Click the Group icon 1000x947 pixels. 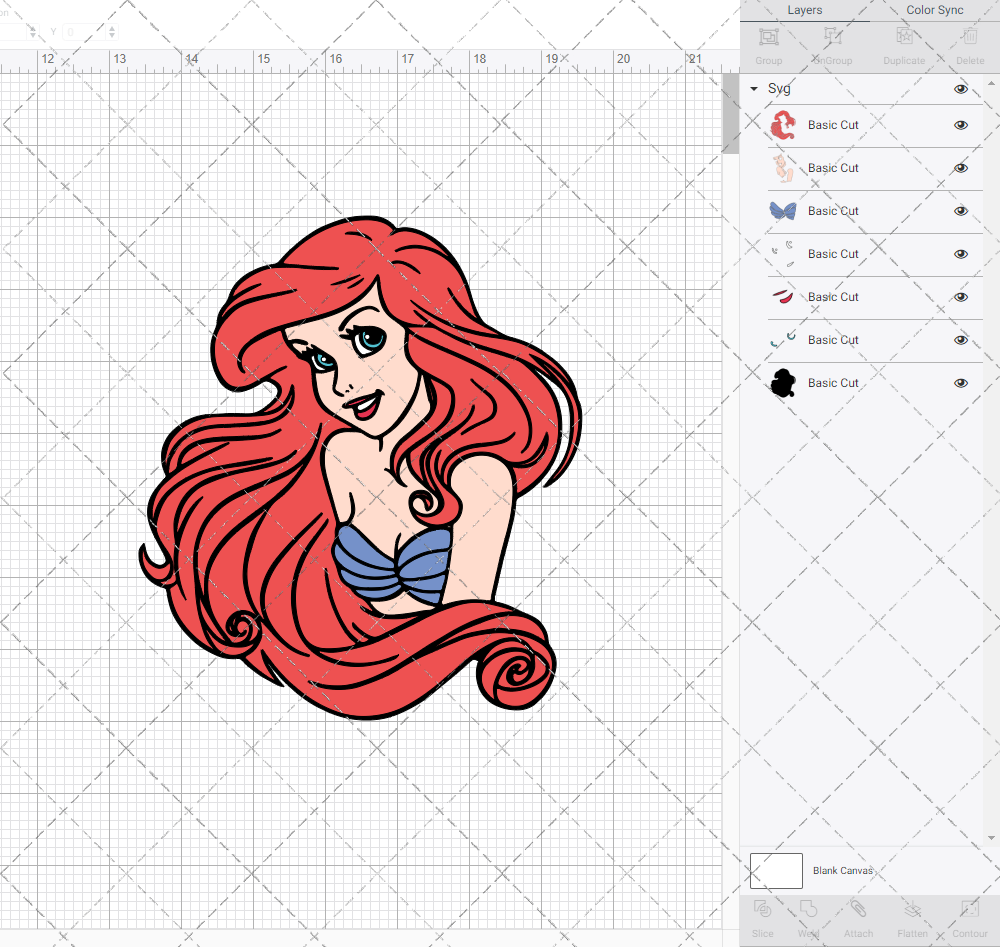coord(768,37)
